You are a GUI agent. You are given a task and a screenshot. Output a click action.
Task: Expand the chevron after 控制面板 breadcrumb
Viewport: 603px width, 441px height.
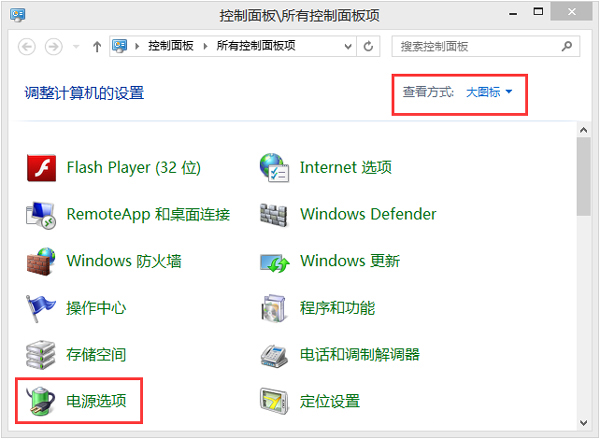205,47
